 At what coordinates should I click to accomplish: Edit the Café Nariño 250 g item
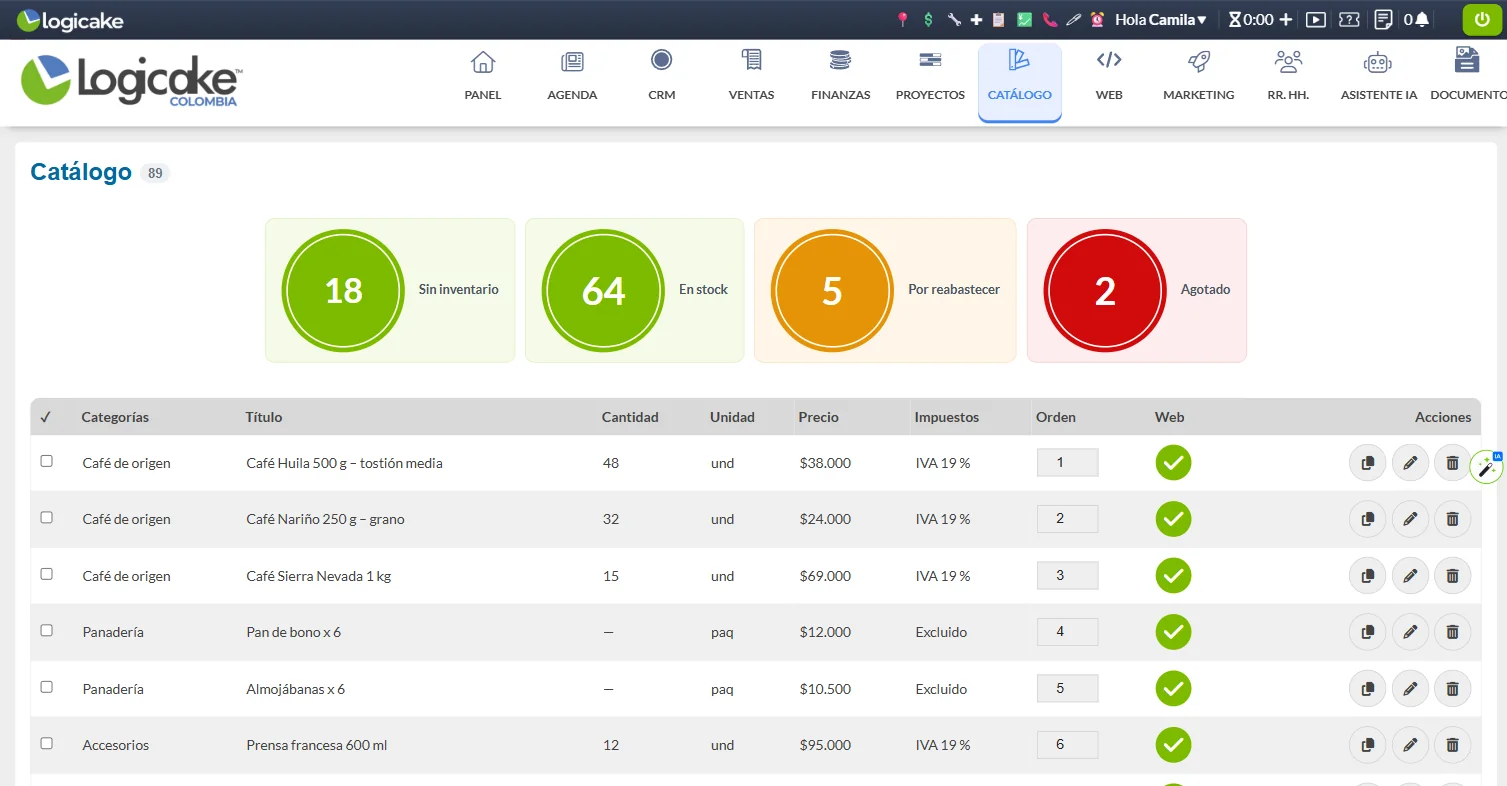click(1410, 519)
